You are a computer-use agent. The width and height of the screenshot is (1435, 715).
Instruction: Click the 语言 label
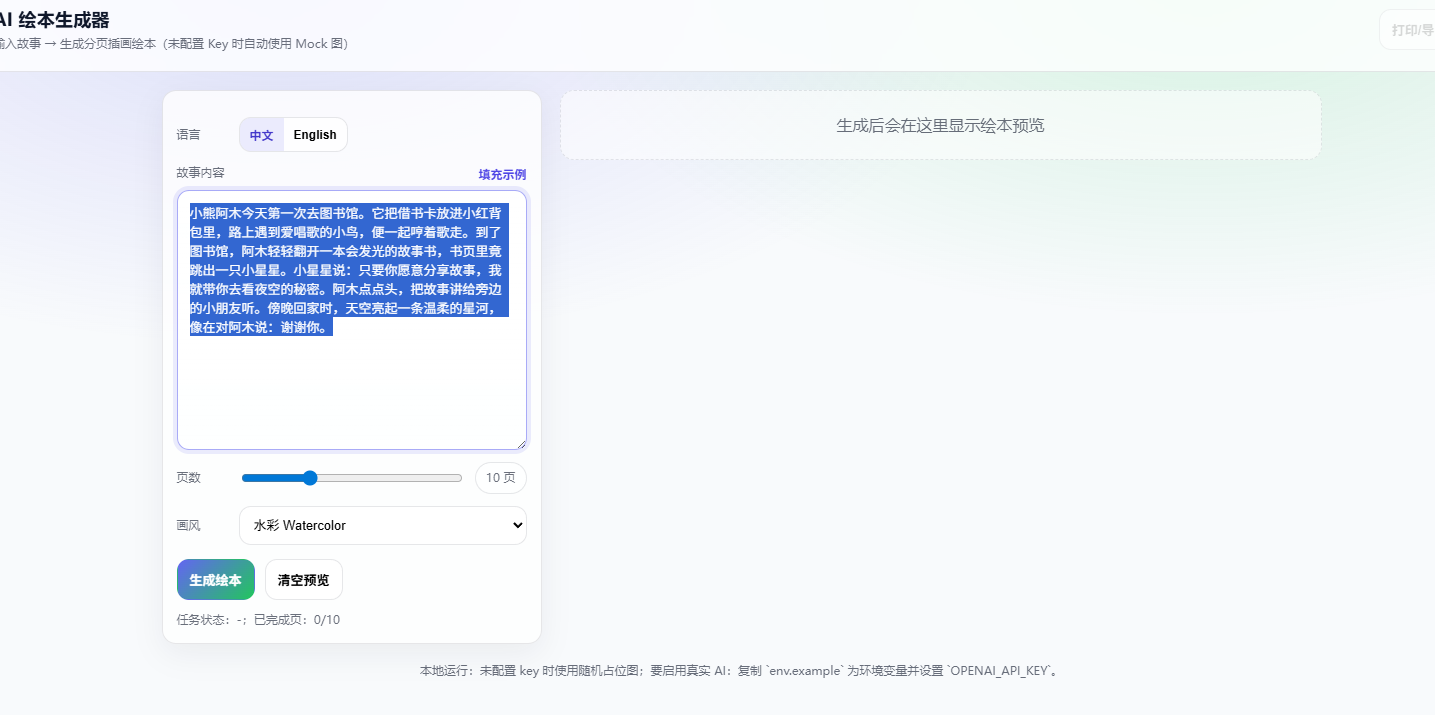[188, 135]
